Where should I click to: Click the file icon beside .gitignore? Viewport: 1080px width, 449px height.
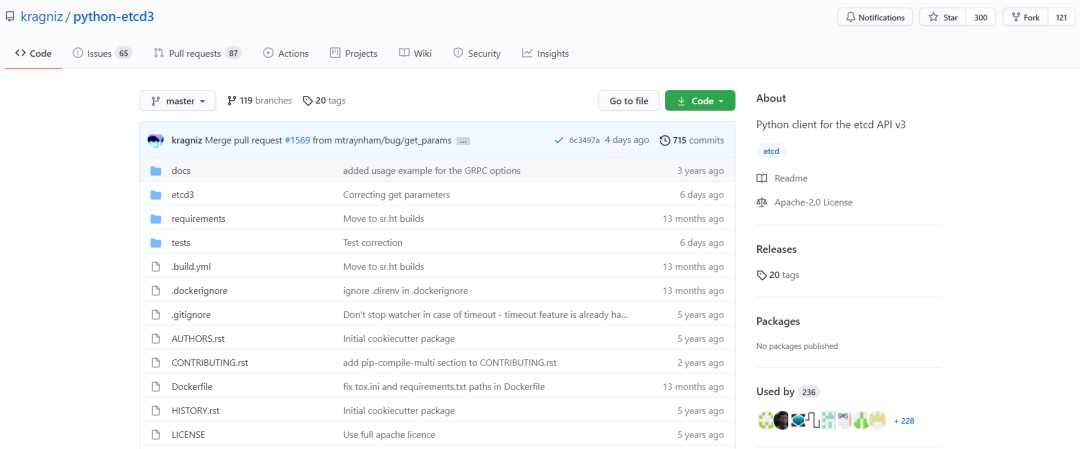pyautogui.click(x=156, y=315)
